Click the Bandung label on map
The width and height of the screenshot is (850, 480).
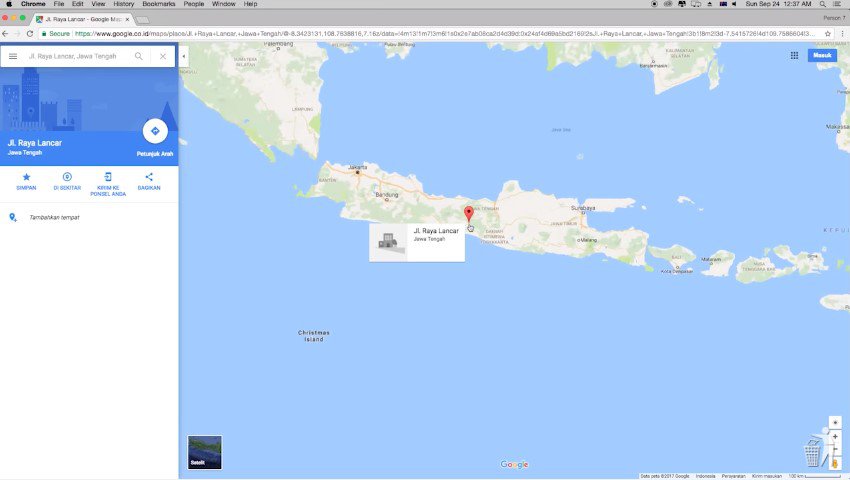[387, 195]
